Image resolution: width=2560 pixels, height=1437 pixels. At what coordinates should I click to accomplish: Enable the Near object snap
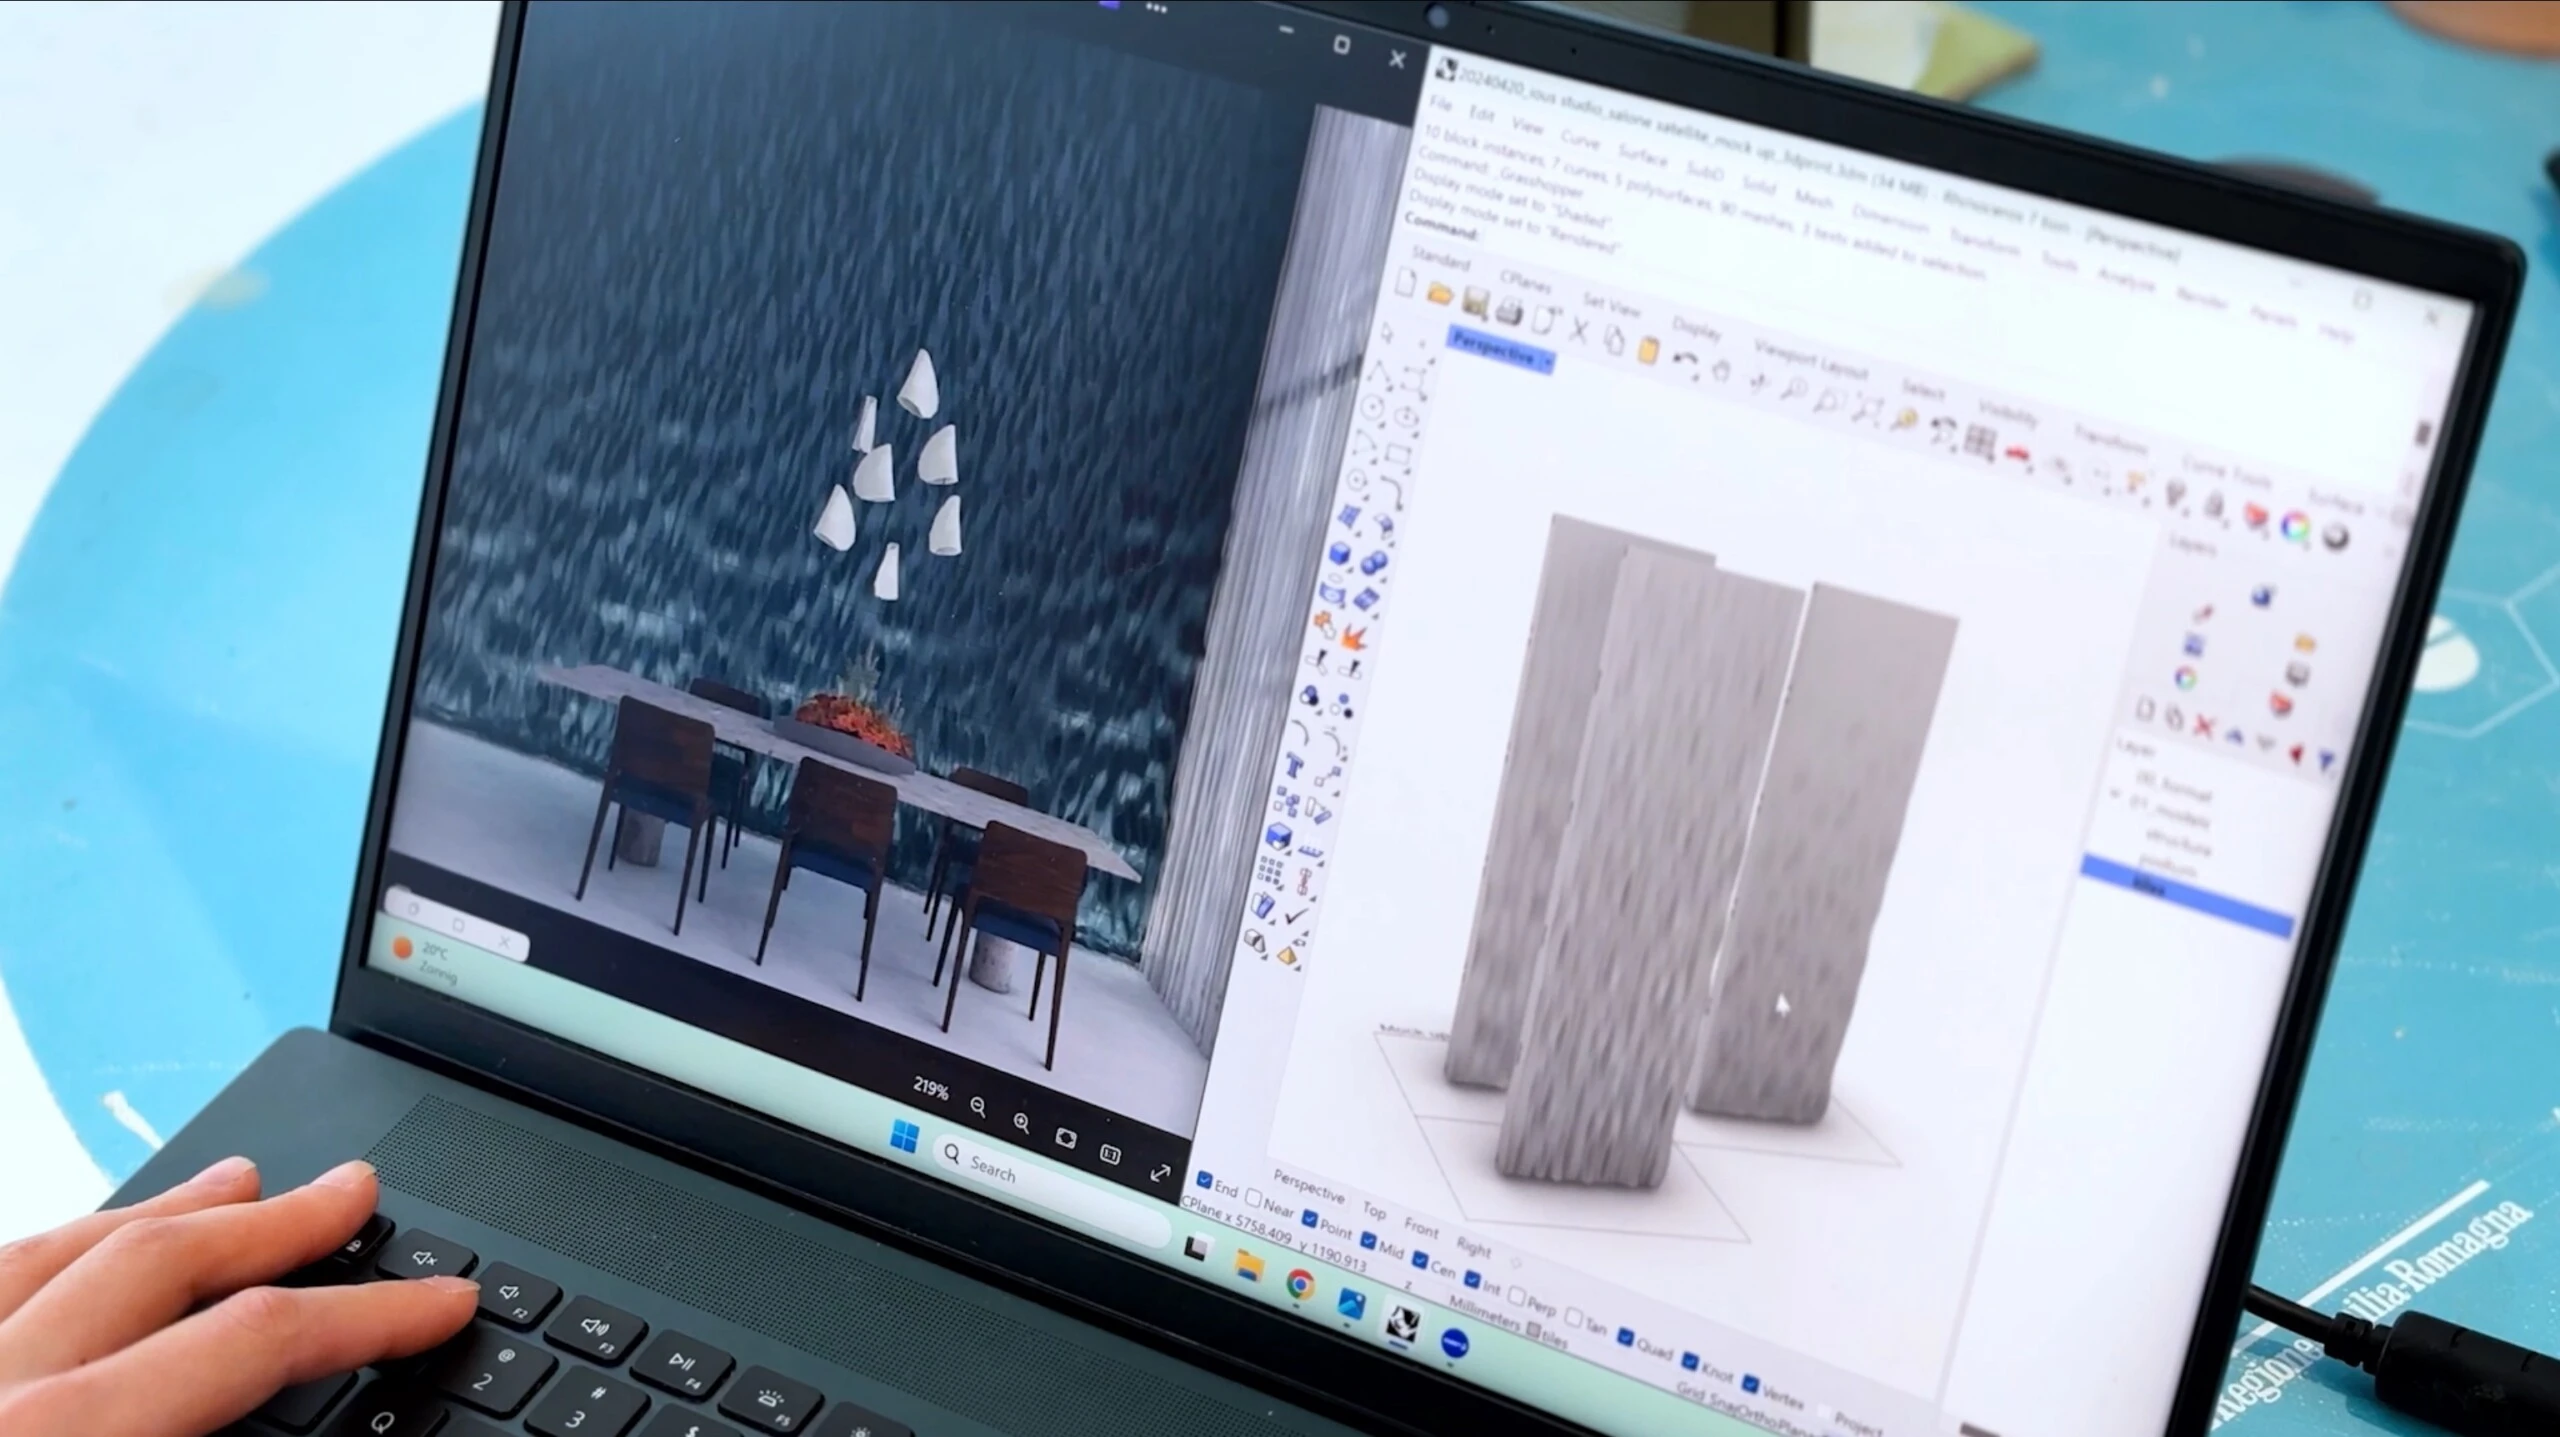[1254, 1198]
